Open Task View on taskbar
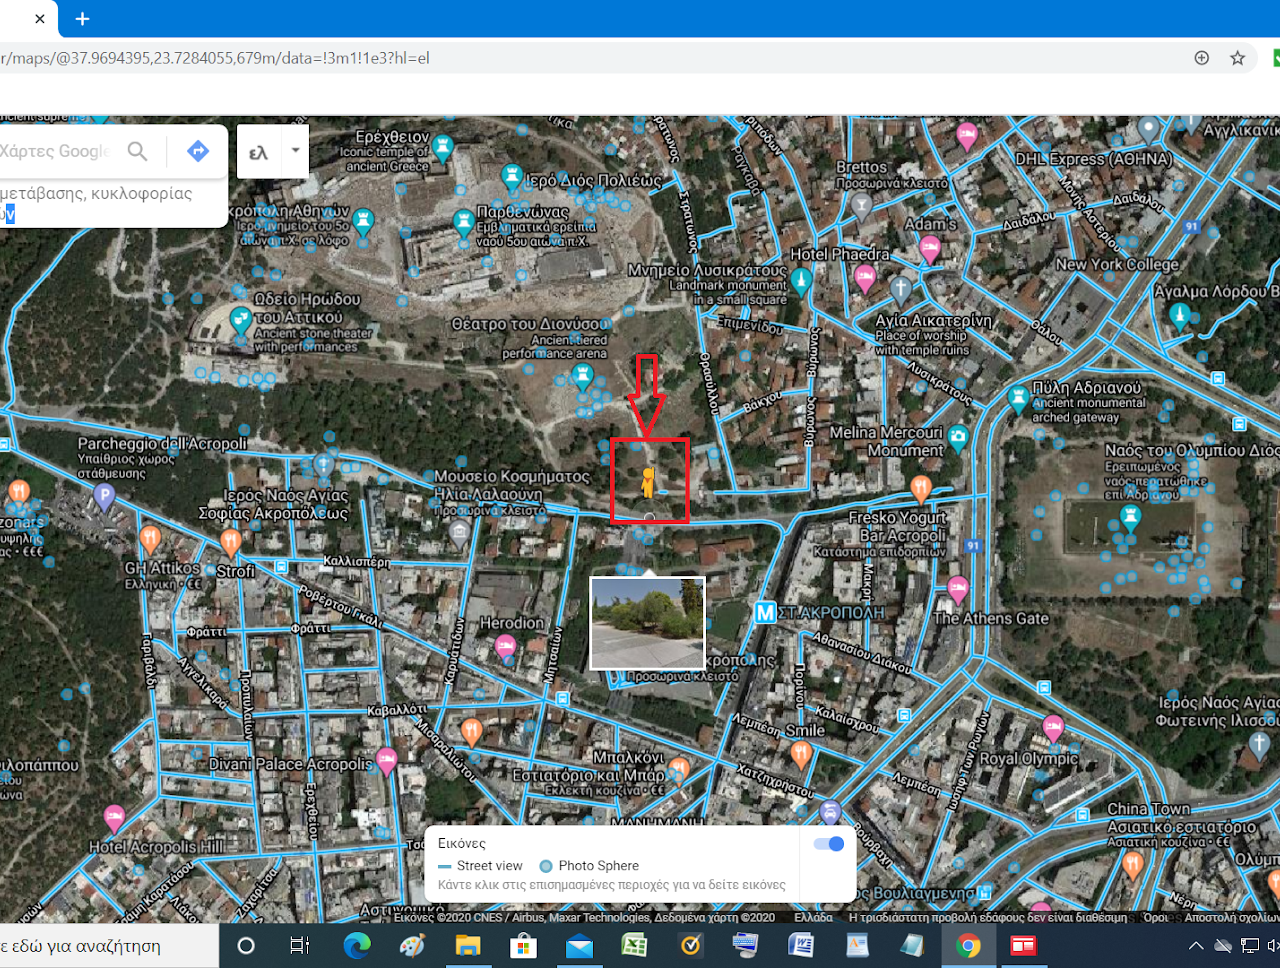Viewport: 1280px width, 968px height. pyautogui.click(x=299, y=946)
